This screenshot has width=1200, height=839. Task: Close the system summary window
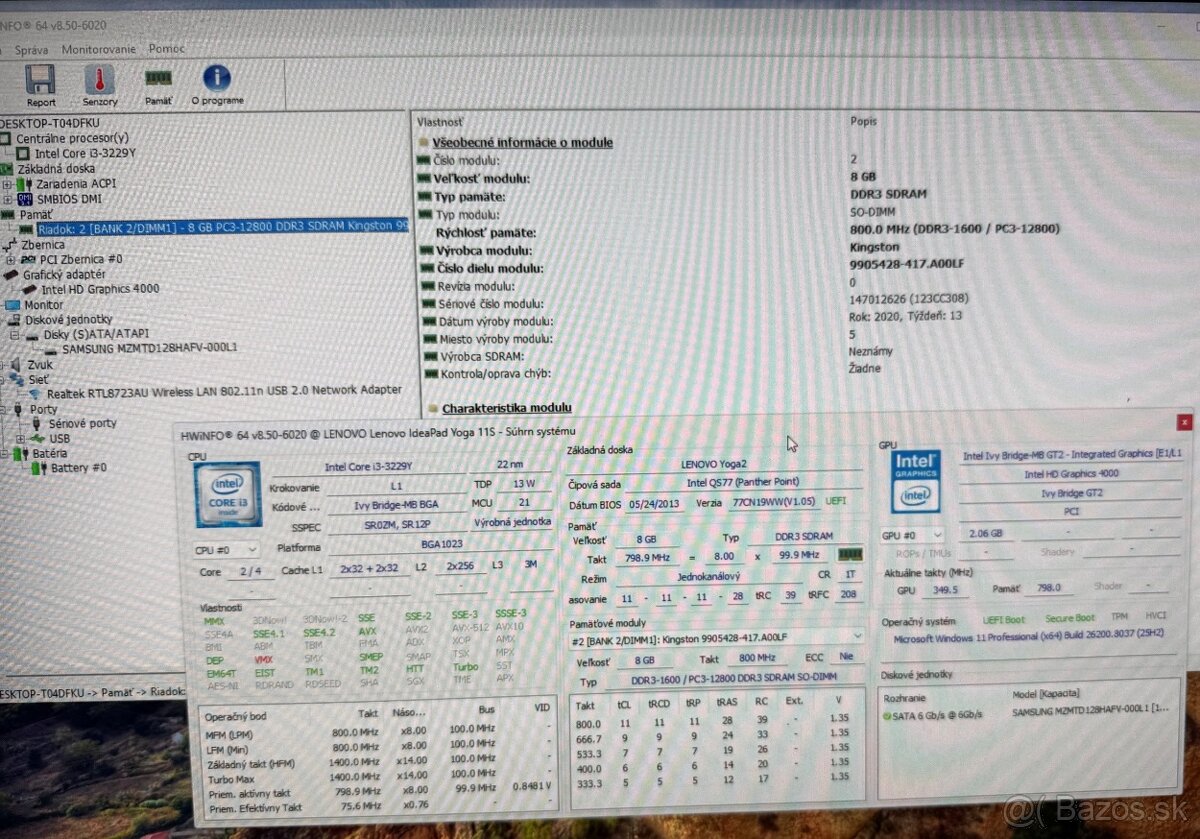point(1184,422)
